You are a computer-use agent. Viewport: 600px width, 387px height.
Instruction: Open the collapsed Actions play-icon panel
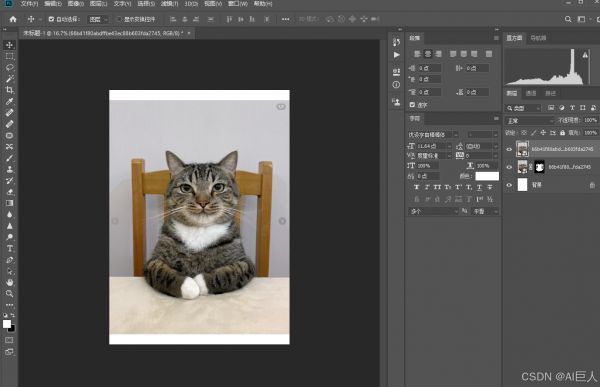point(396,55)
